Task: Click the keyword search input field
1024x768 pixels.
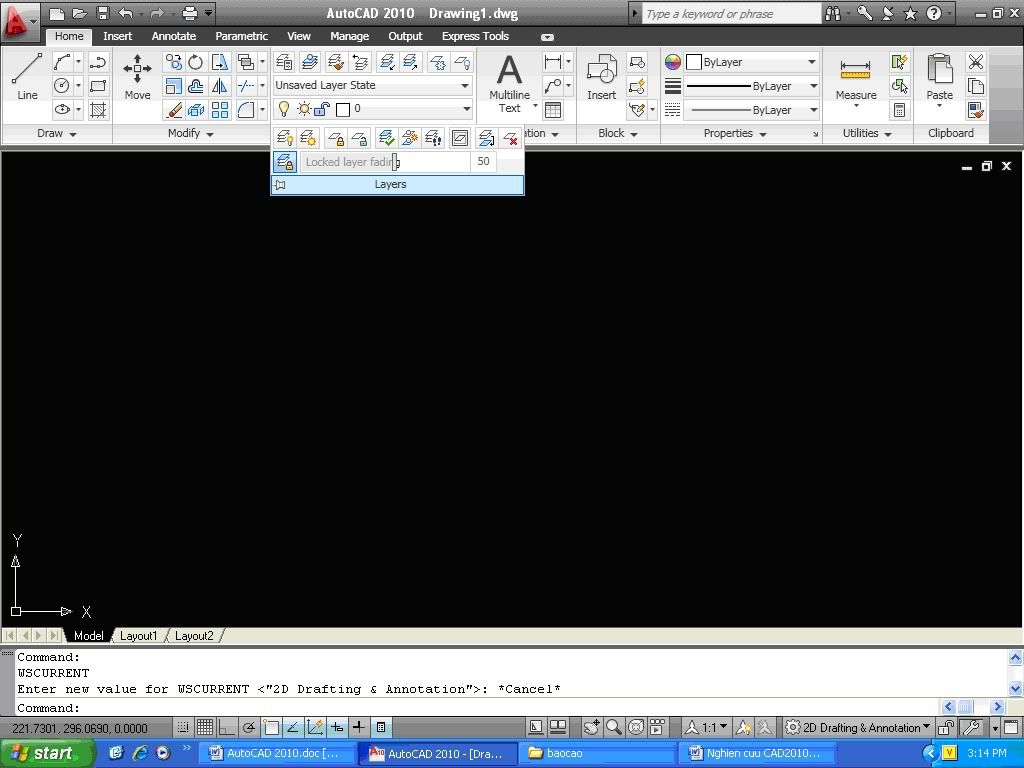Action: point(730,14)
